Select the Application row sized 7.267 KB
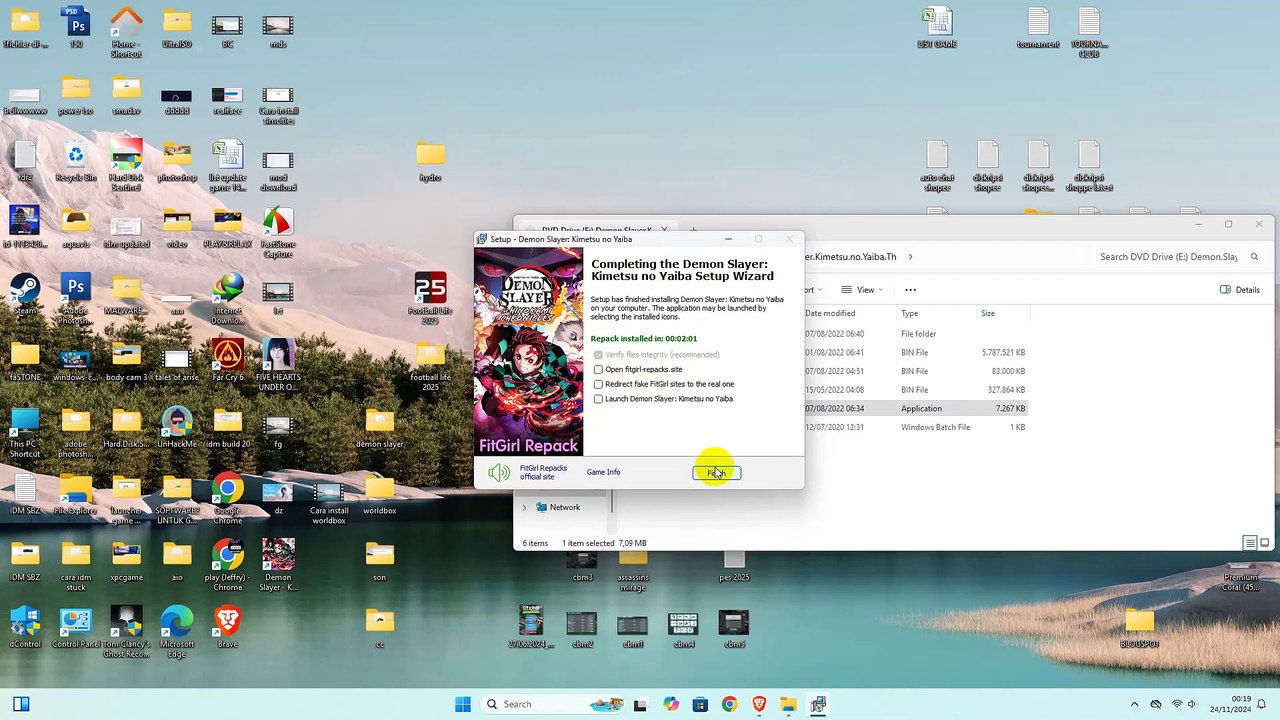Image resolution: width=1280 pixels, height=720 pixels. (x=916, y=408)
